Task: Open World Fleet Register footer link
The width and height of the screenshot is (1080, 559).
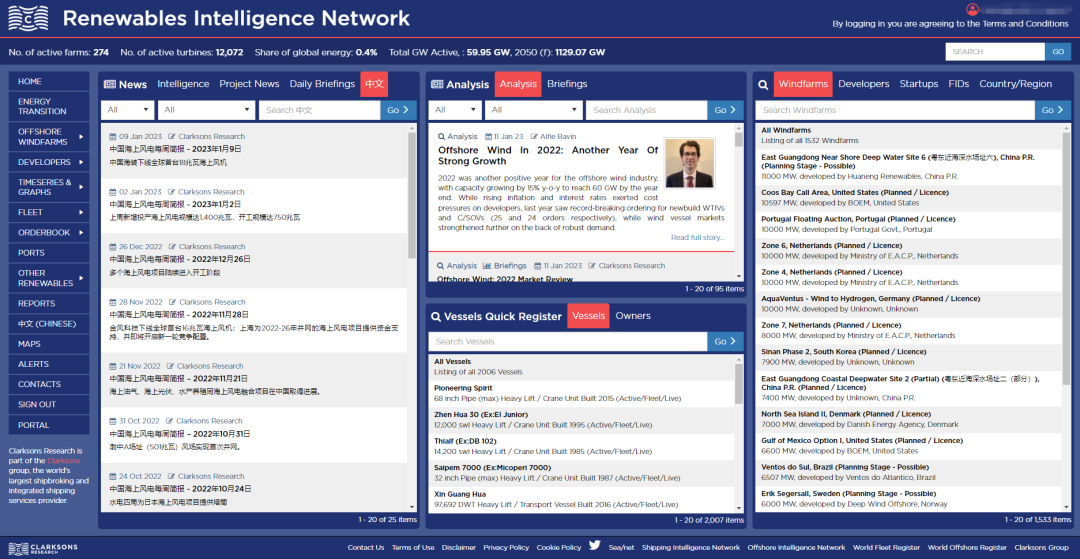Action: click(x=886, y=548)
